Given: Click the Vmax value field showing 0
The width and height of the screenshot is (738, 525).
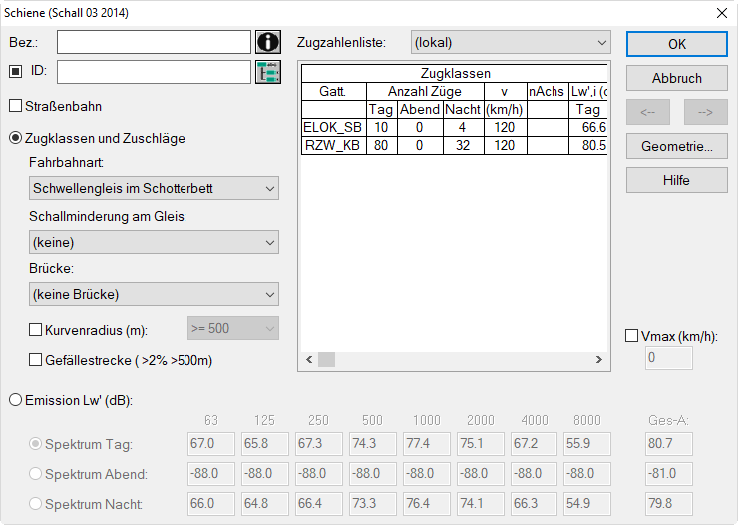Looking at the screenshot, I should pos(669,358).
